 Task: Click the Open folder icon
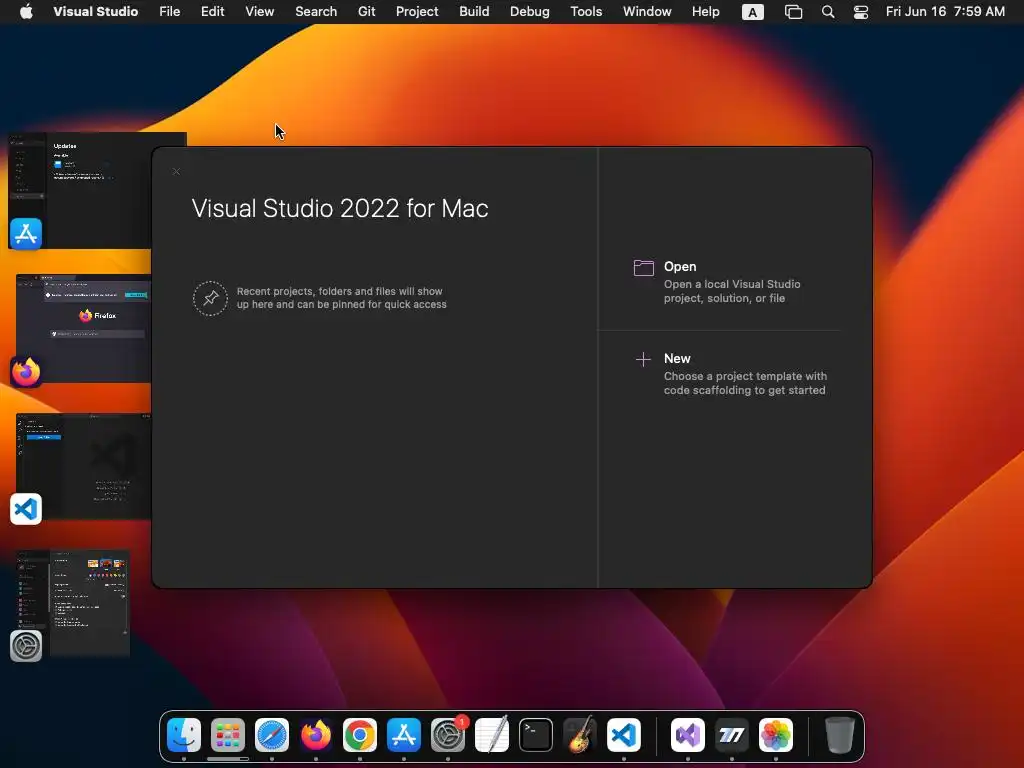click(x=644, y=268)
